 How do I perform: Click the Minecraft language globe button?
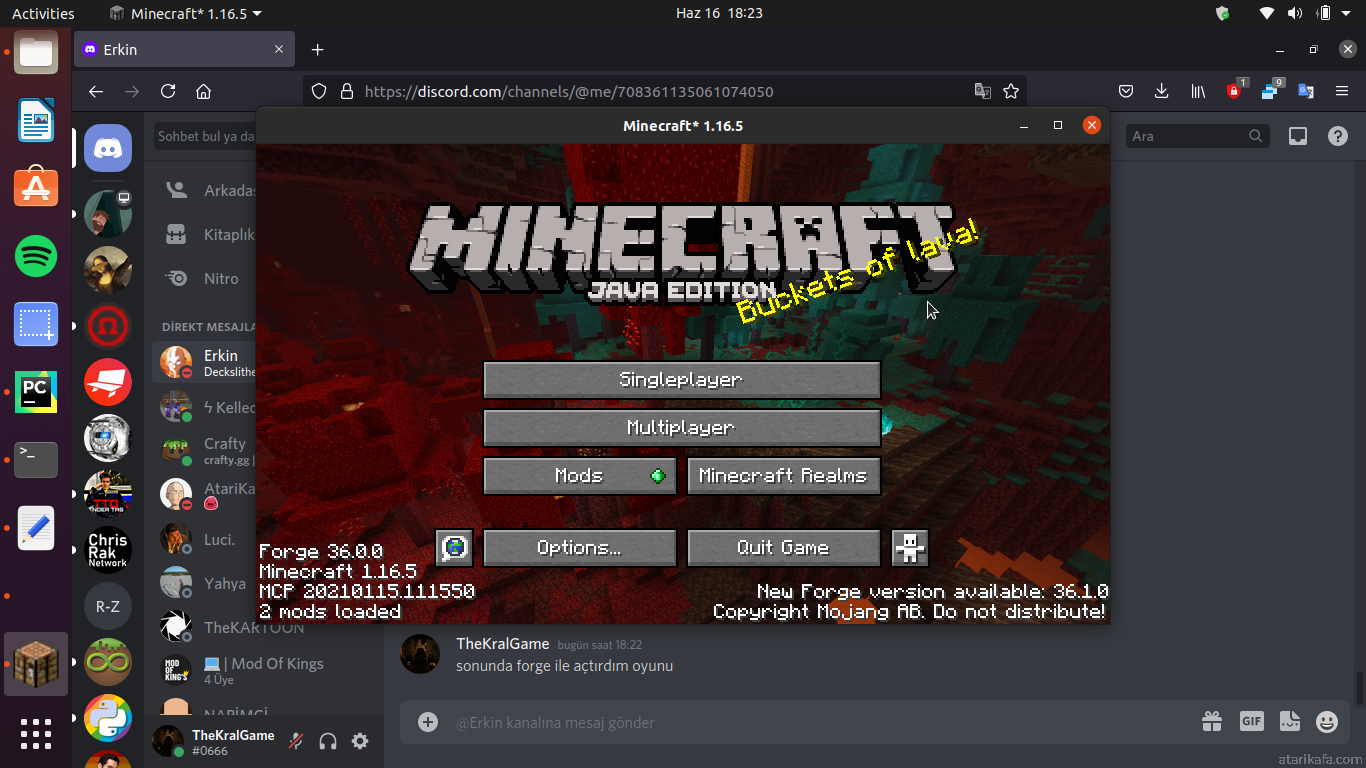point(454,548)
